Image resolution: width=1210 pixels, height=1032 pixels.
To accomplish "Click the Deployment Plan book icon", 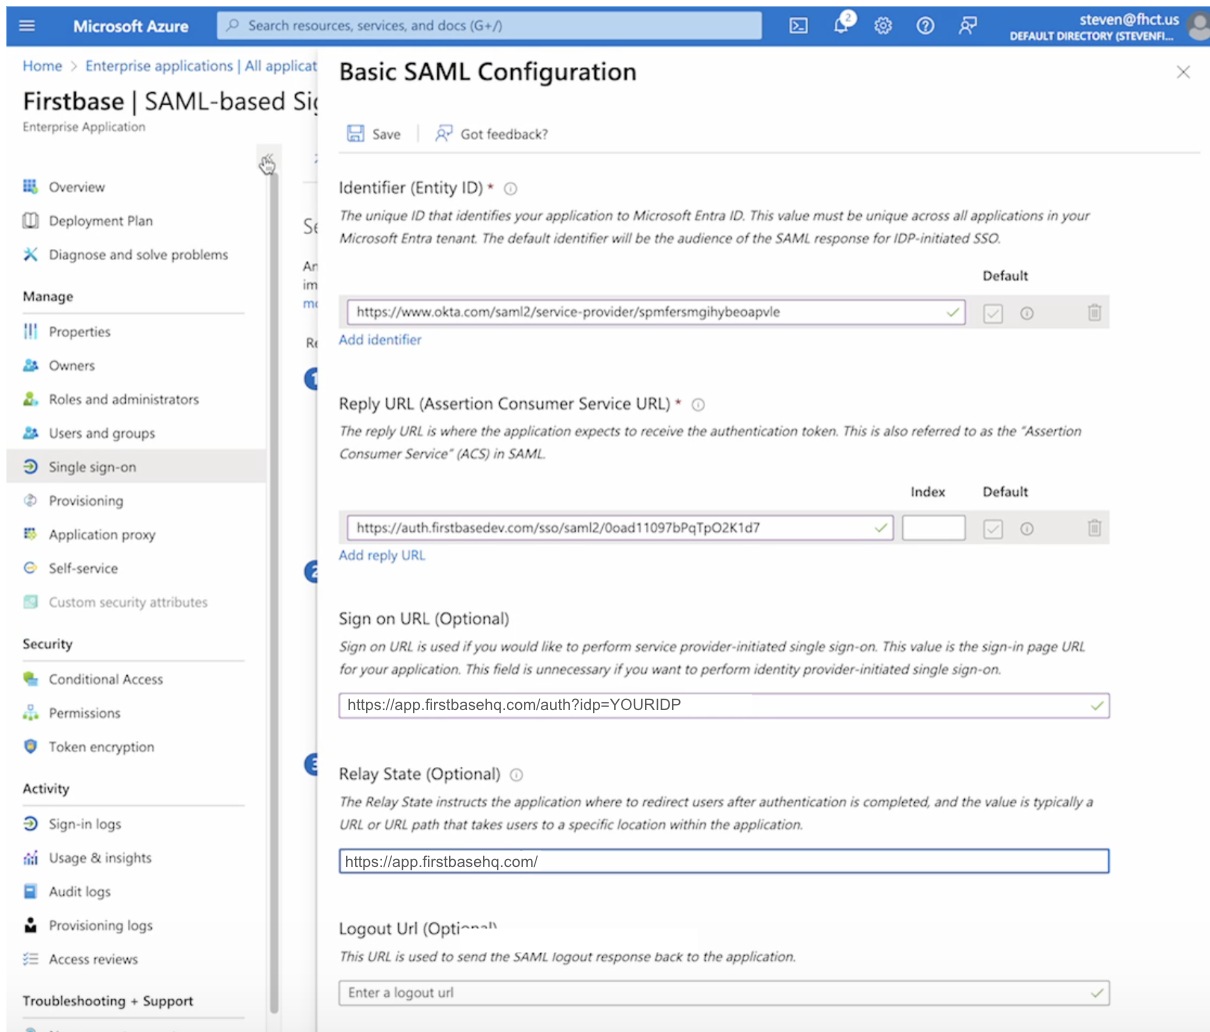I will 30,221.
